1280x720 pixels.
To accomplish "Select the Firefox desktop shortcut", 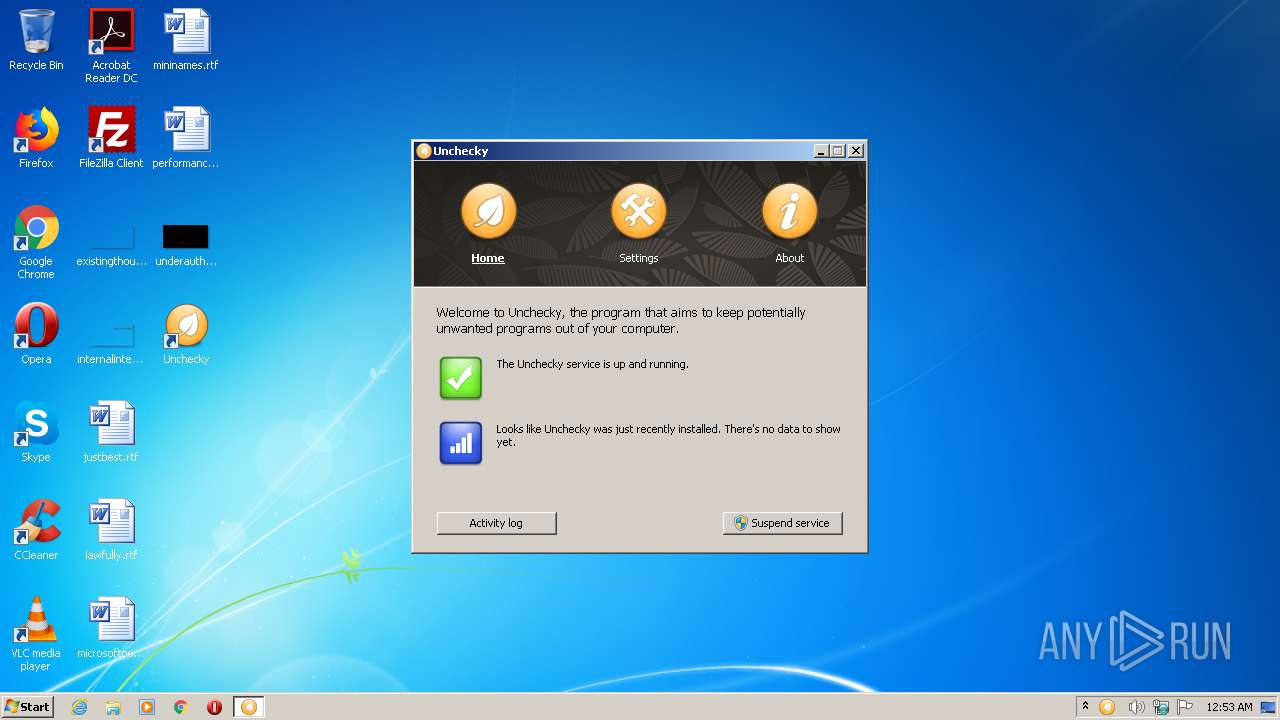I will click(x=36, y=138).
